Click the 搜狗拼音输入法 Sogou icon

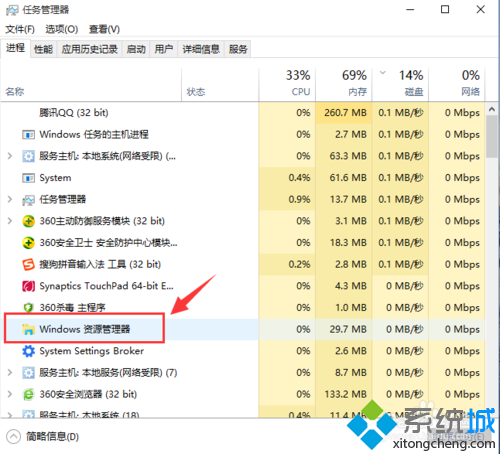point(28,265)
